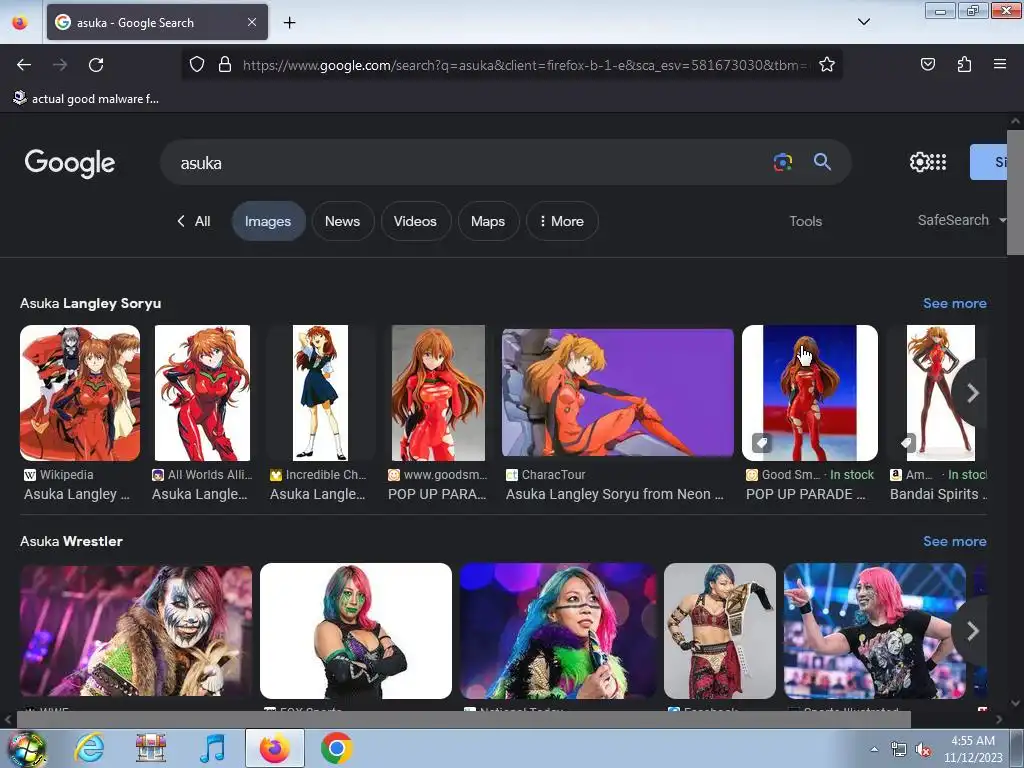Open the Windows Start button
Viewport: 1024px width, 768px height.
pyautogui.click(x=26, y=749)
